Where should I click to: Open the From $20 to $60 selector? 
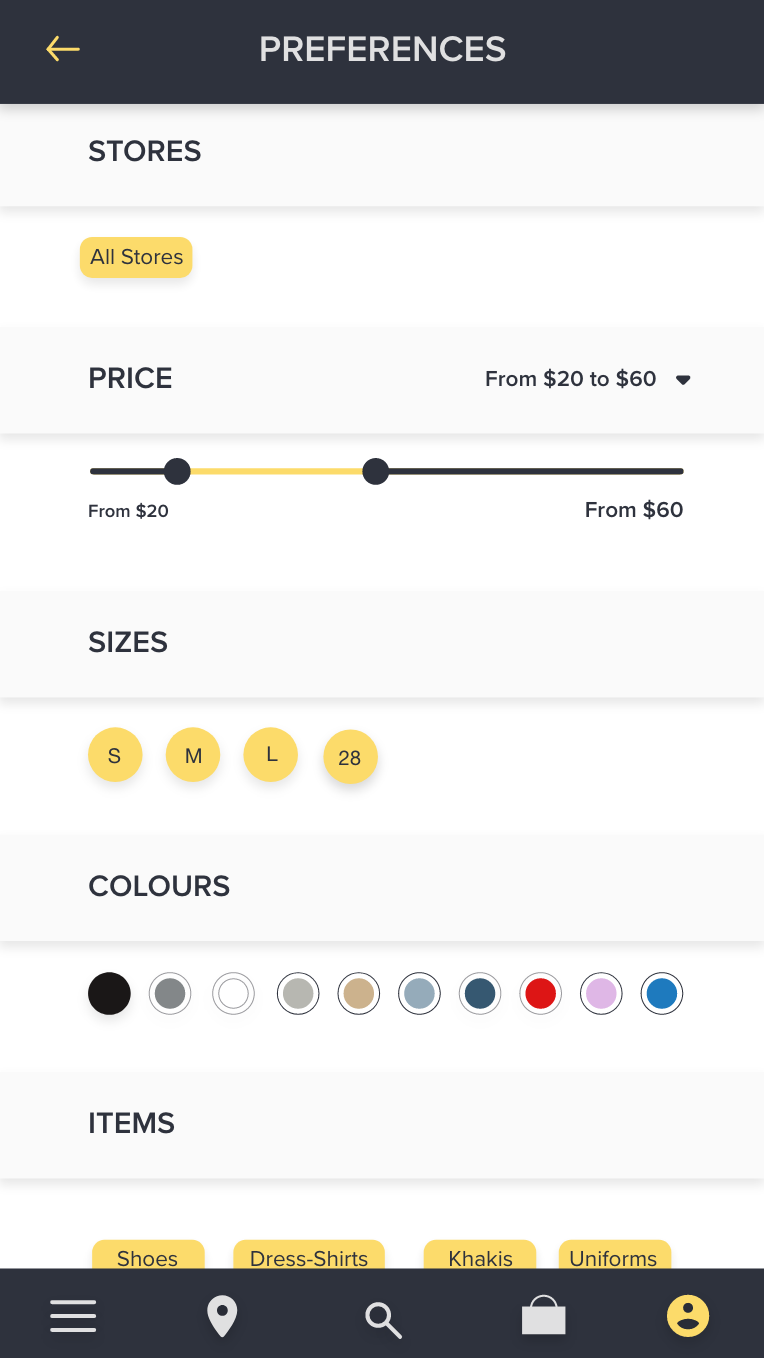click(589, 379)
